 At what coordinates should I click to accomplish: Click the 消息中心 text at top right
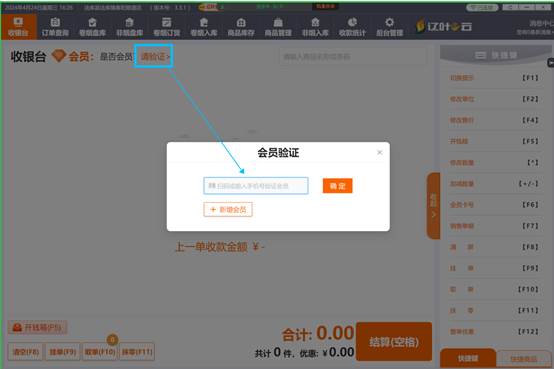(x=541, y=23)
